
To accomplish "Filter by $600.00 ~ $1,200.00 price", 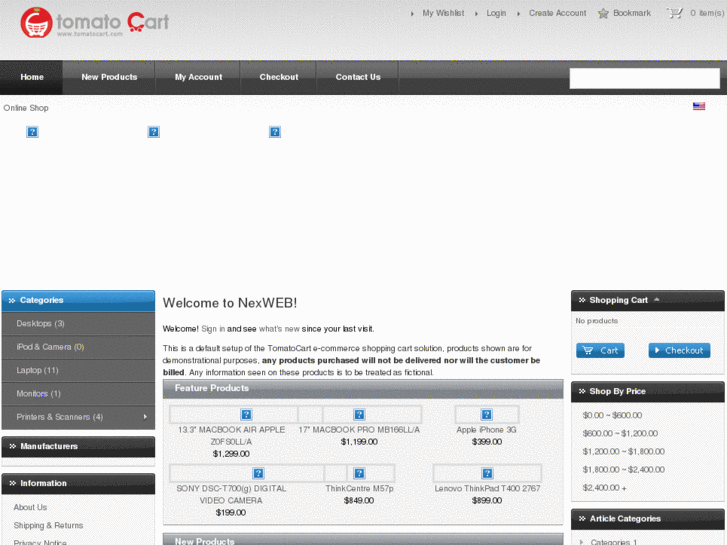I will 620,433.
